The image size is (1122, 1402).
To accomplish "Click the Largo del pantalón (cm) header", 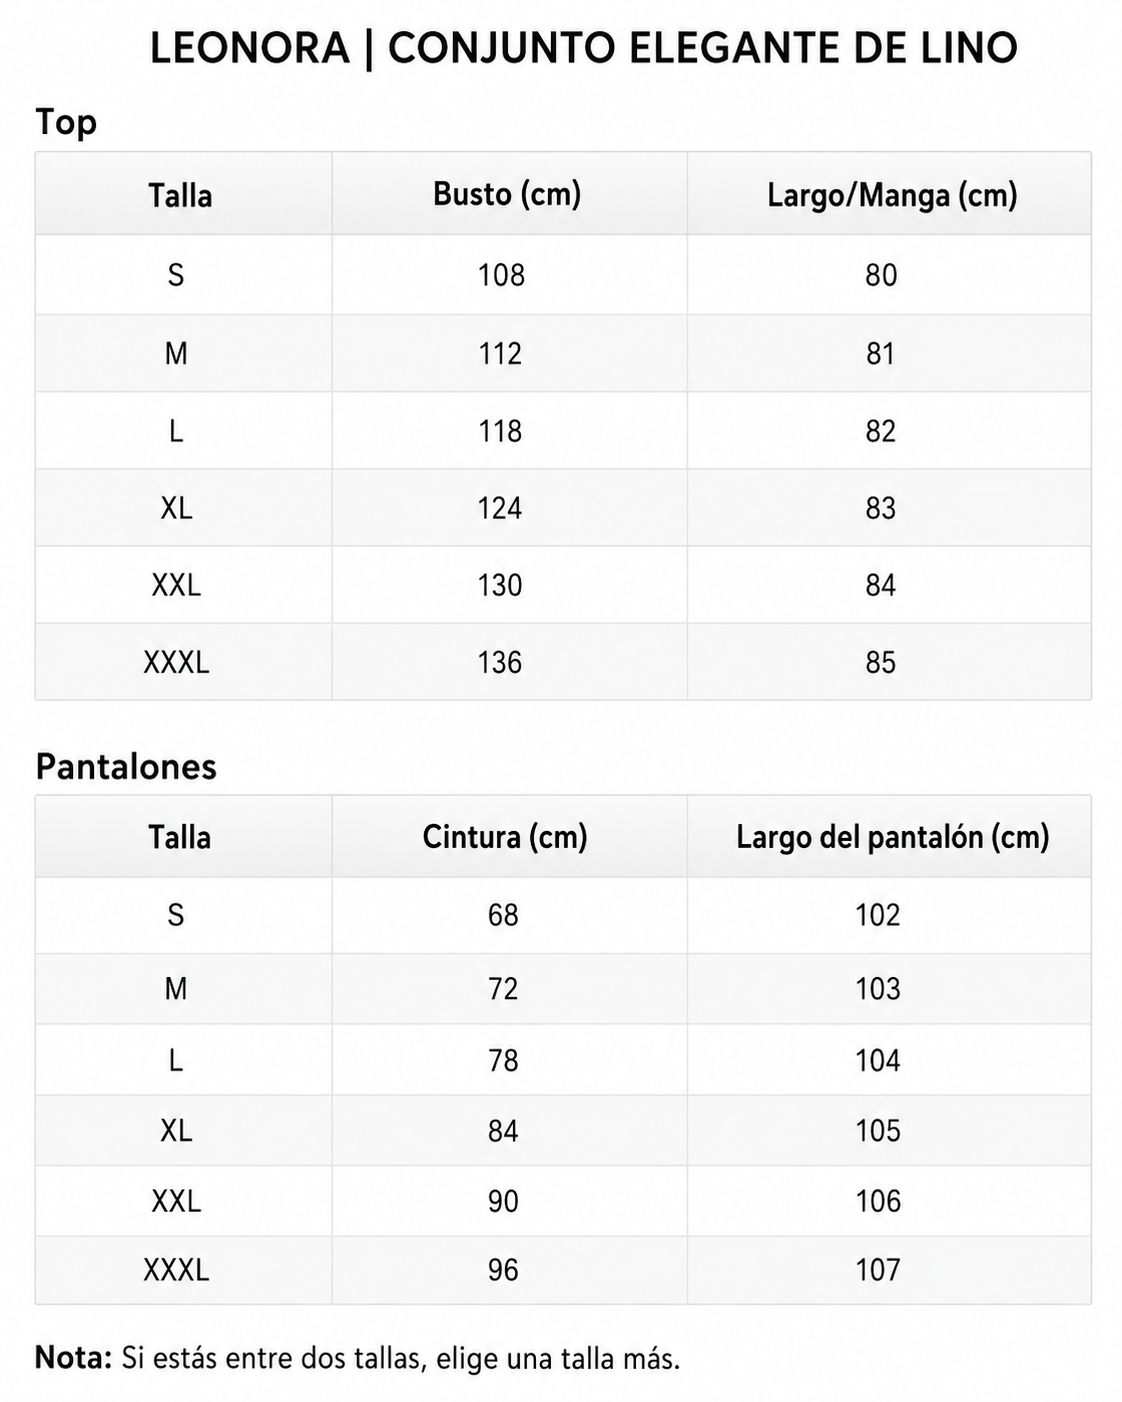I will pyautogui.click(x=893, y=837).
